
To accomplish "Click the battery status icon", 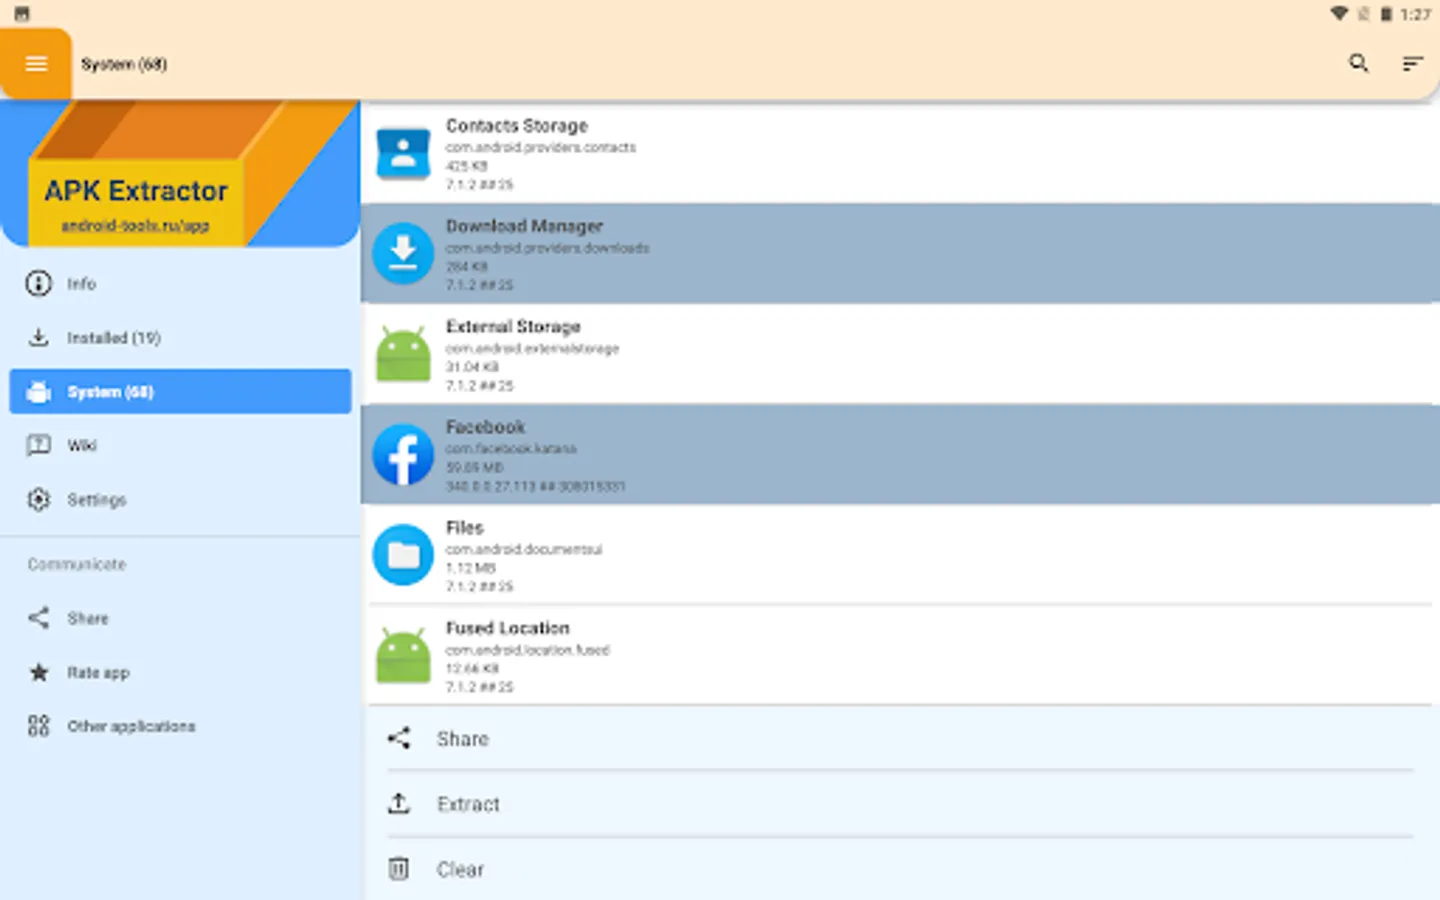I will 1386,14.
